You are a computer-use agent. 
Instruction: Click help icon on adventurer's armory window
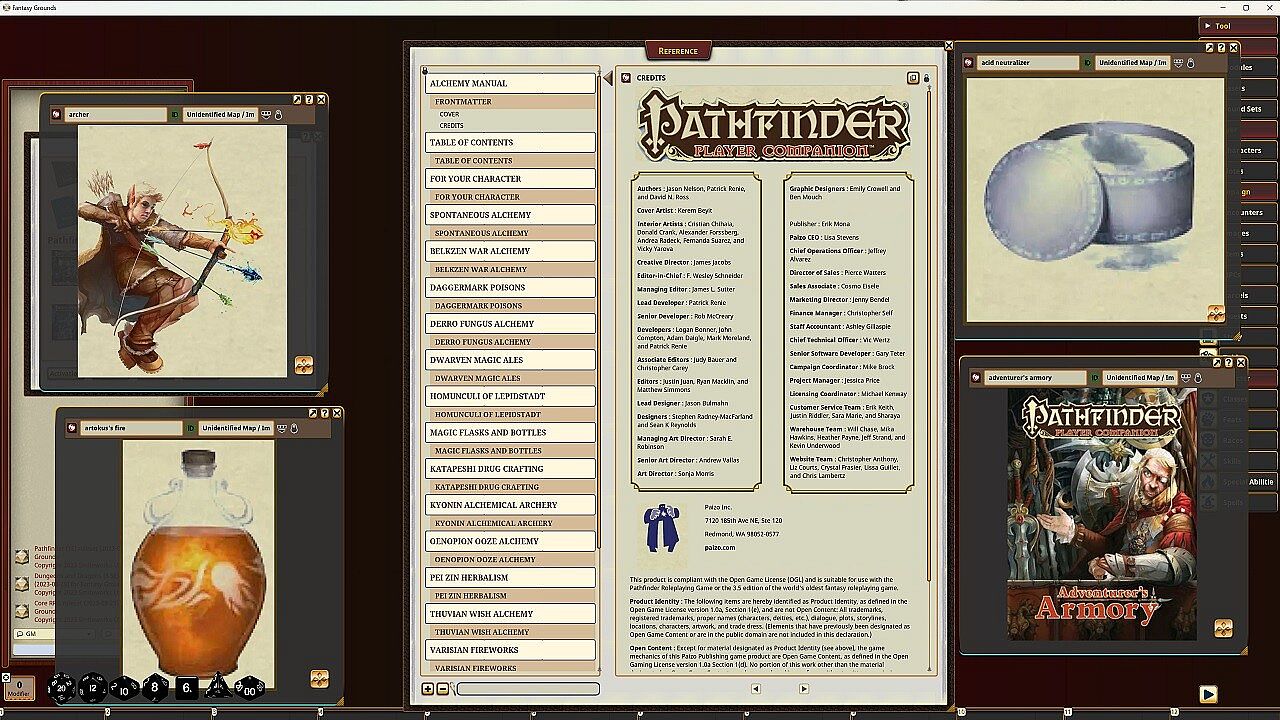[1229, 363]
